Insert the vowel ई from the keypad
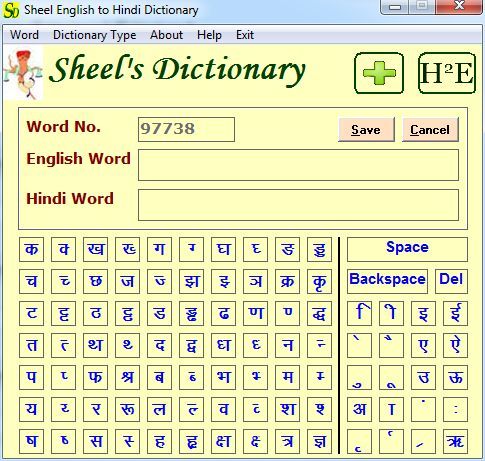485x461 pixels. point(455,313)
